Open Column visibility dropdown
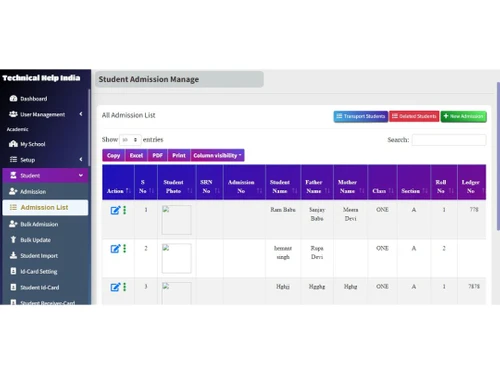This screenshot has height=375, width=500. 217,155
